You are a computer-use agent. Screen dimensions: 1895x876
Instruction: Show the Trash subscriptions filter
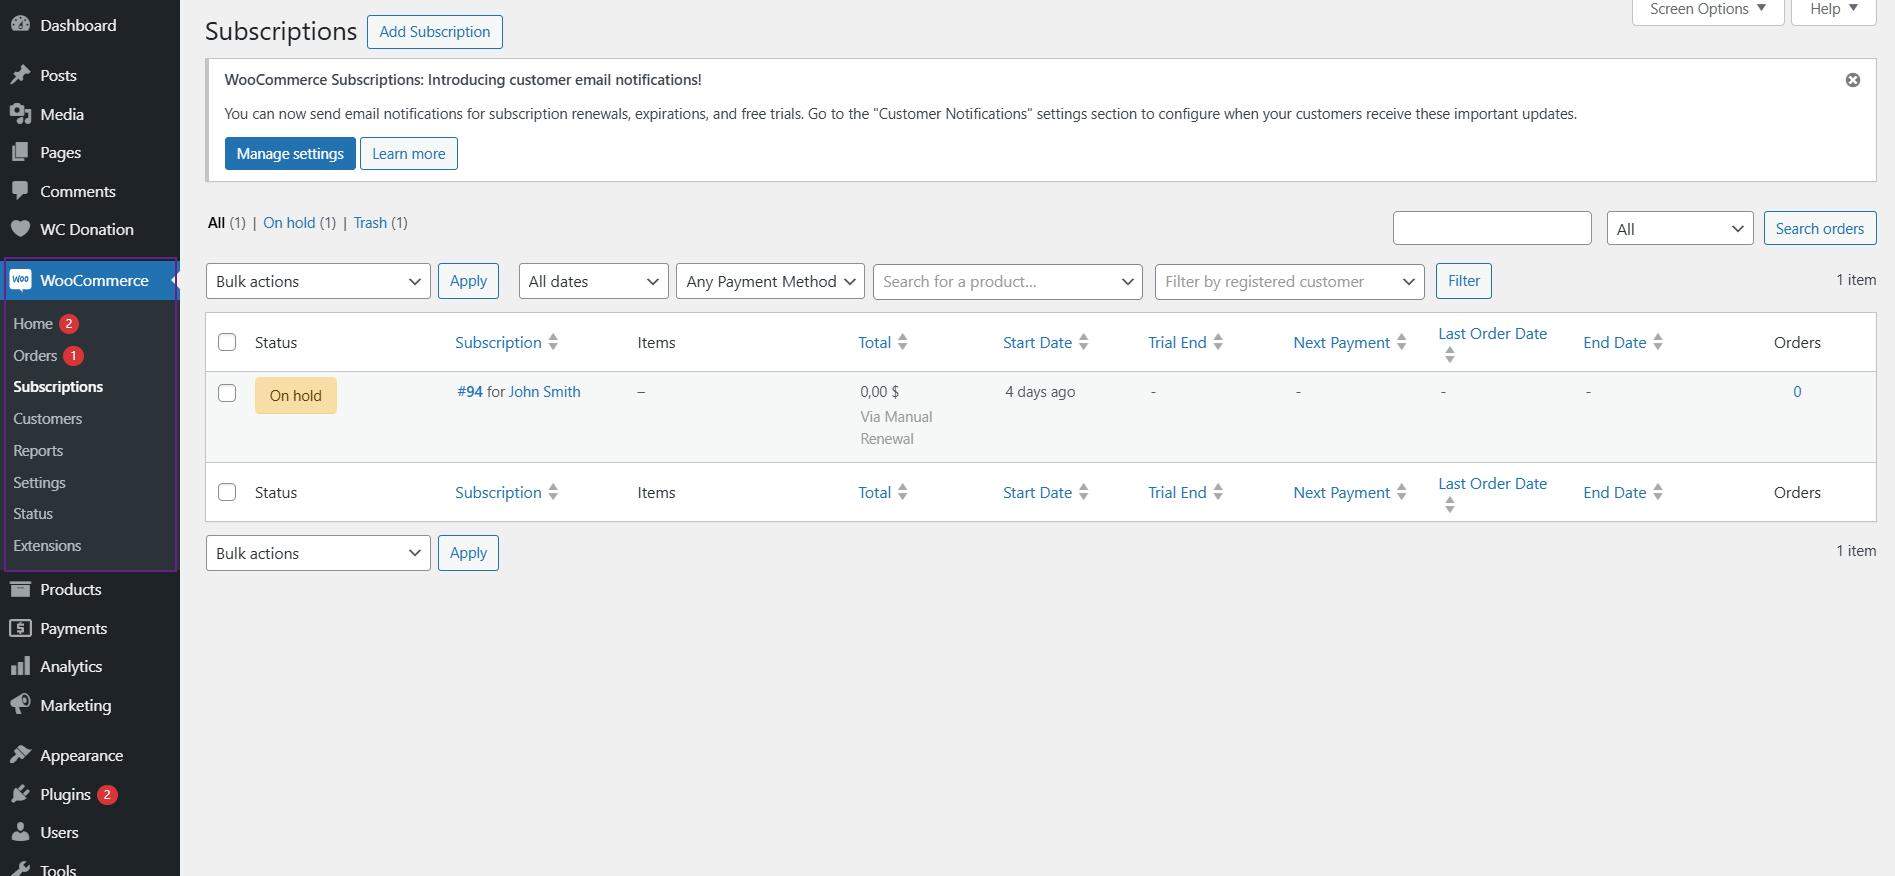click(x=370, y=223)
